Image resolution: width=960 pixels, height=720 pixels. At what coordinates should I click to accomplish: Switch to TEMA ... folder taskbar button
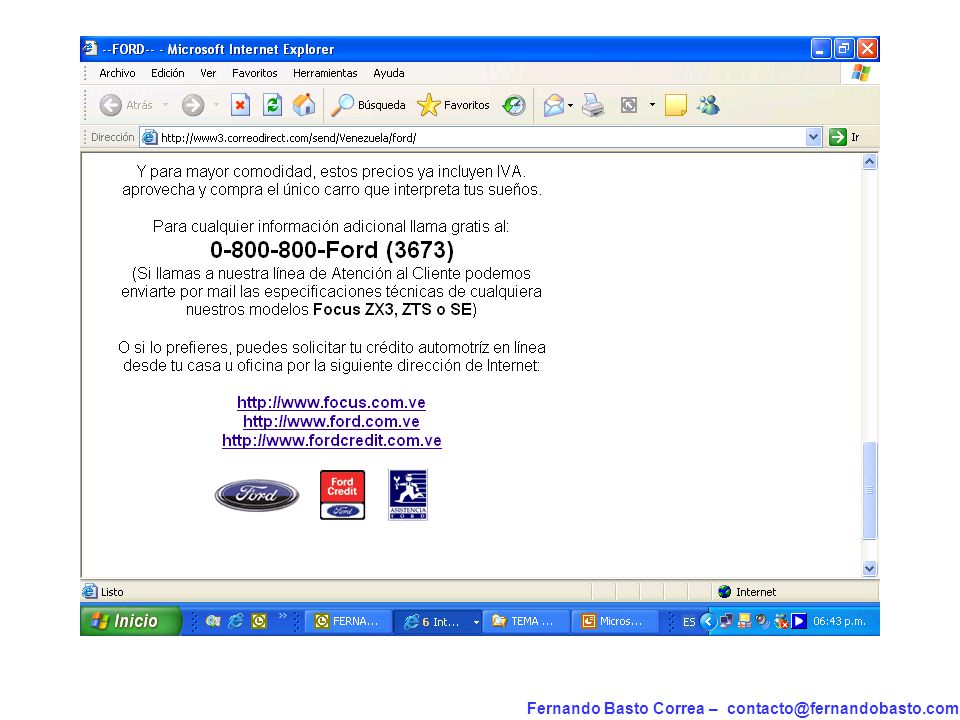point(525,621)
